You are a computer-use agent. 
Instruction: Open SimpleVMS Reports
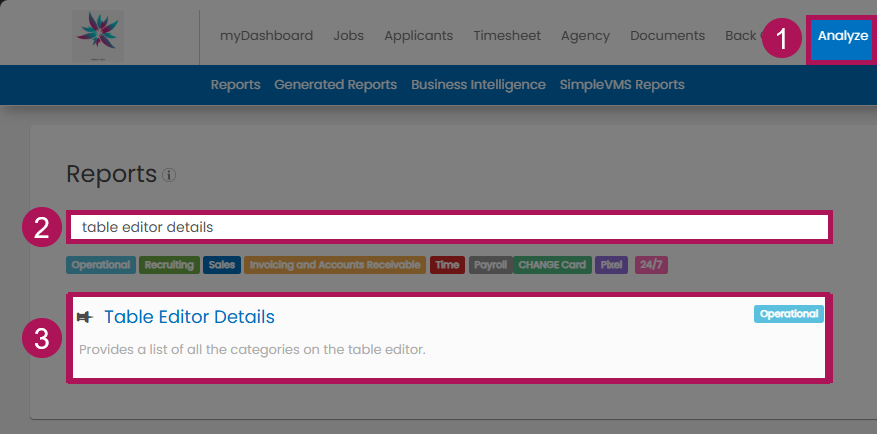pos(622,85)
